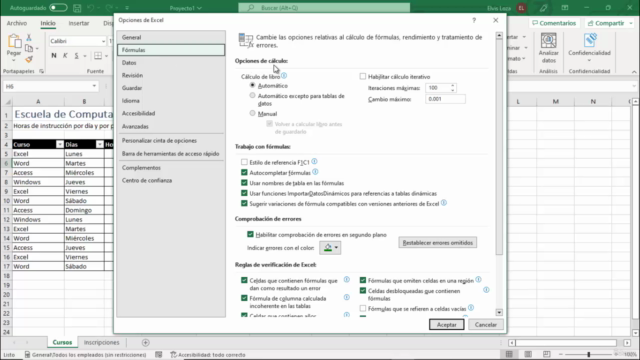
Task: Open the Avanzadas options category
Action: pos(171,126)
